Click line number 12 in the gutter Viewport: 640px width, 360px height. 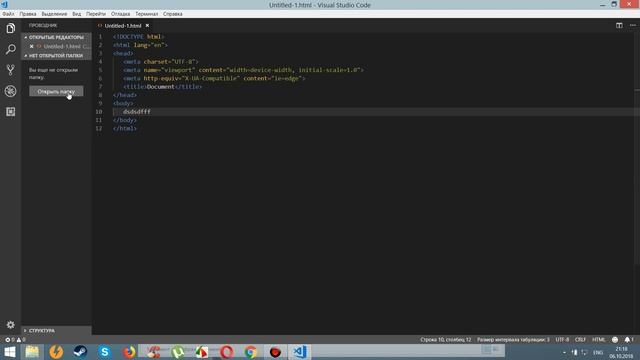[x=99, y=128]
